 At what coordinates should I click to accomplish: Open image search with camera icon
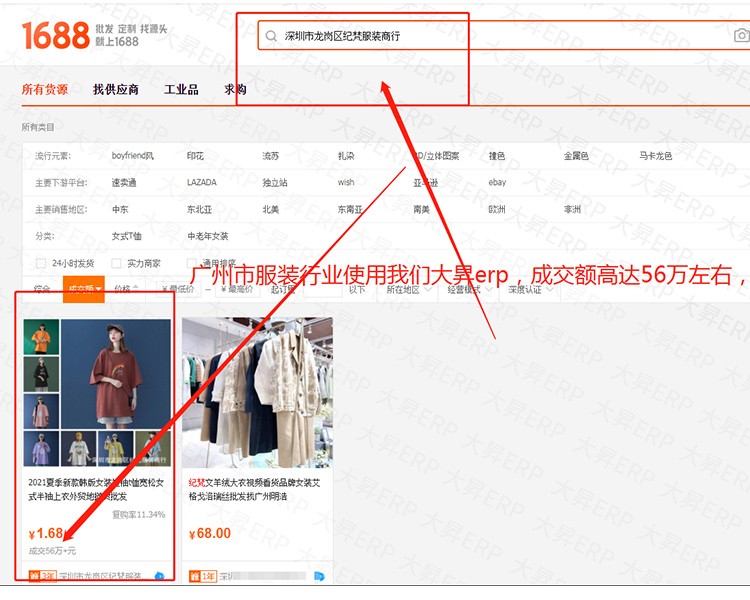point(741,35)
